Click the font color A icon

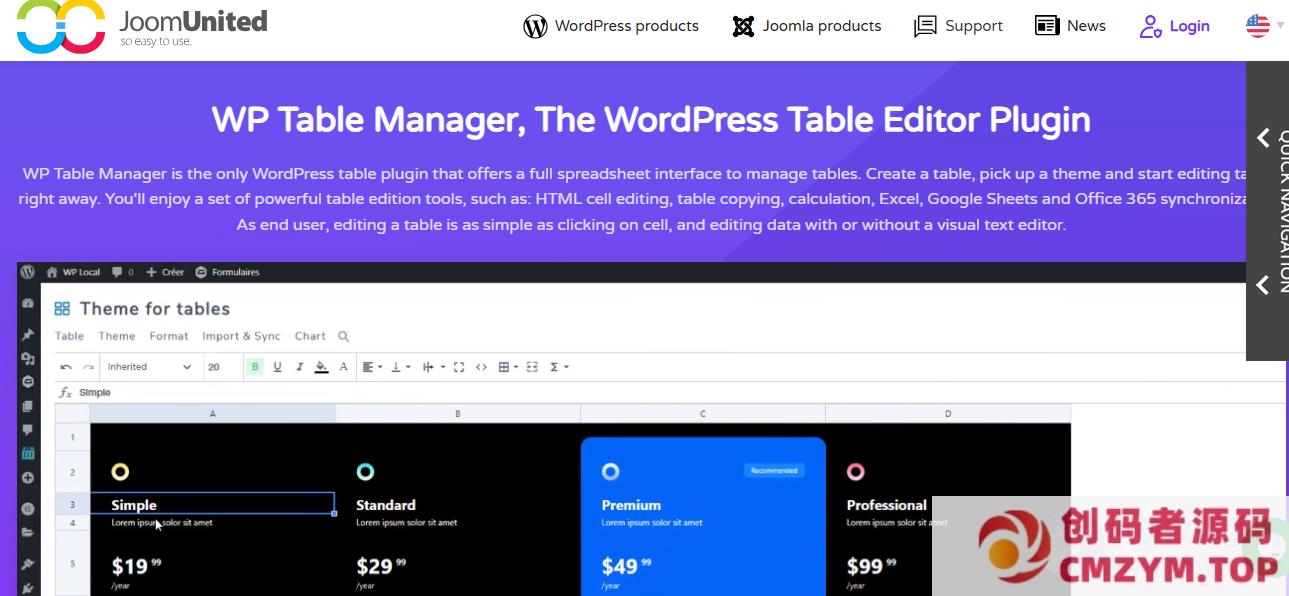[343, 367]
